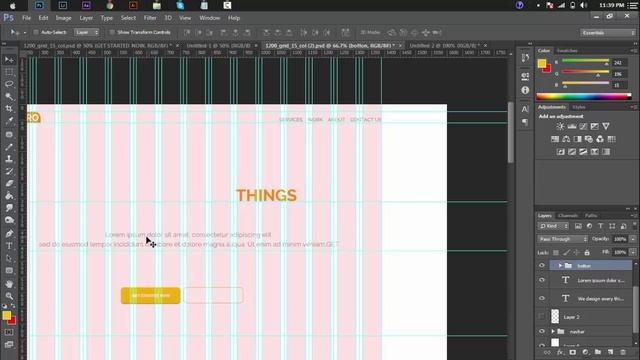Lock transparent pixels toggle

point(556,253)
